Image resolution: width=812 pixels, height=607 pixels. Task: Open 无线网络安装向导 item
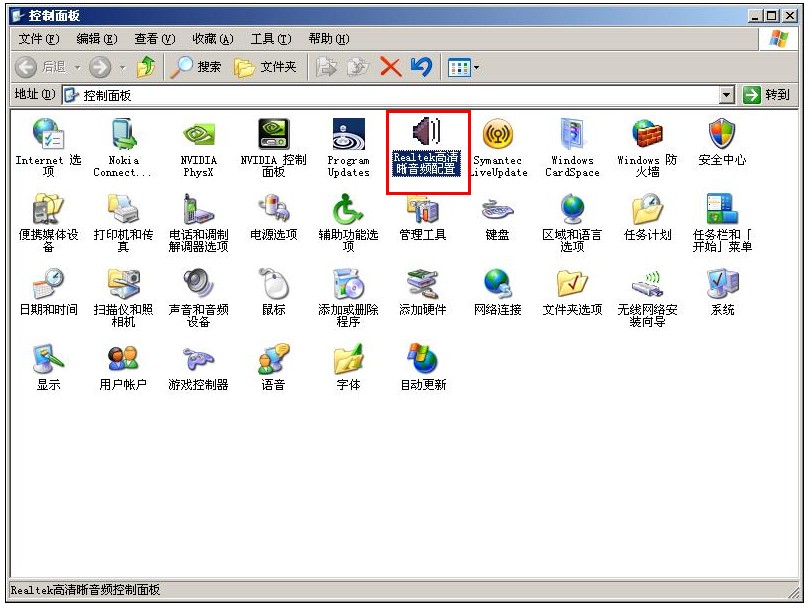coord(647,297)
